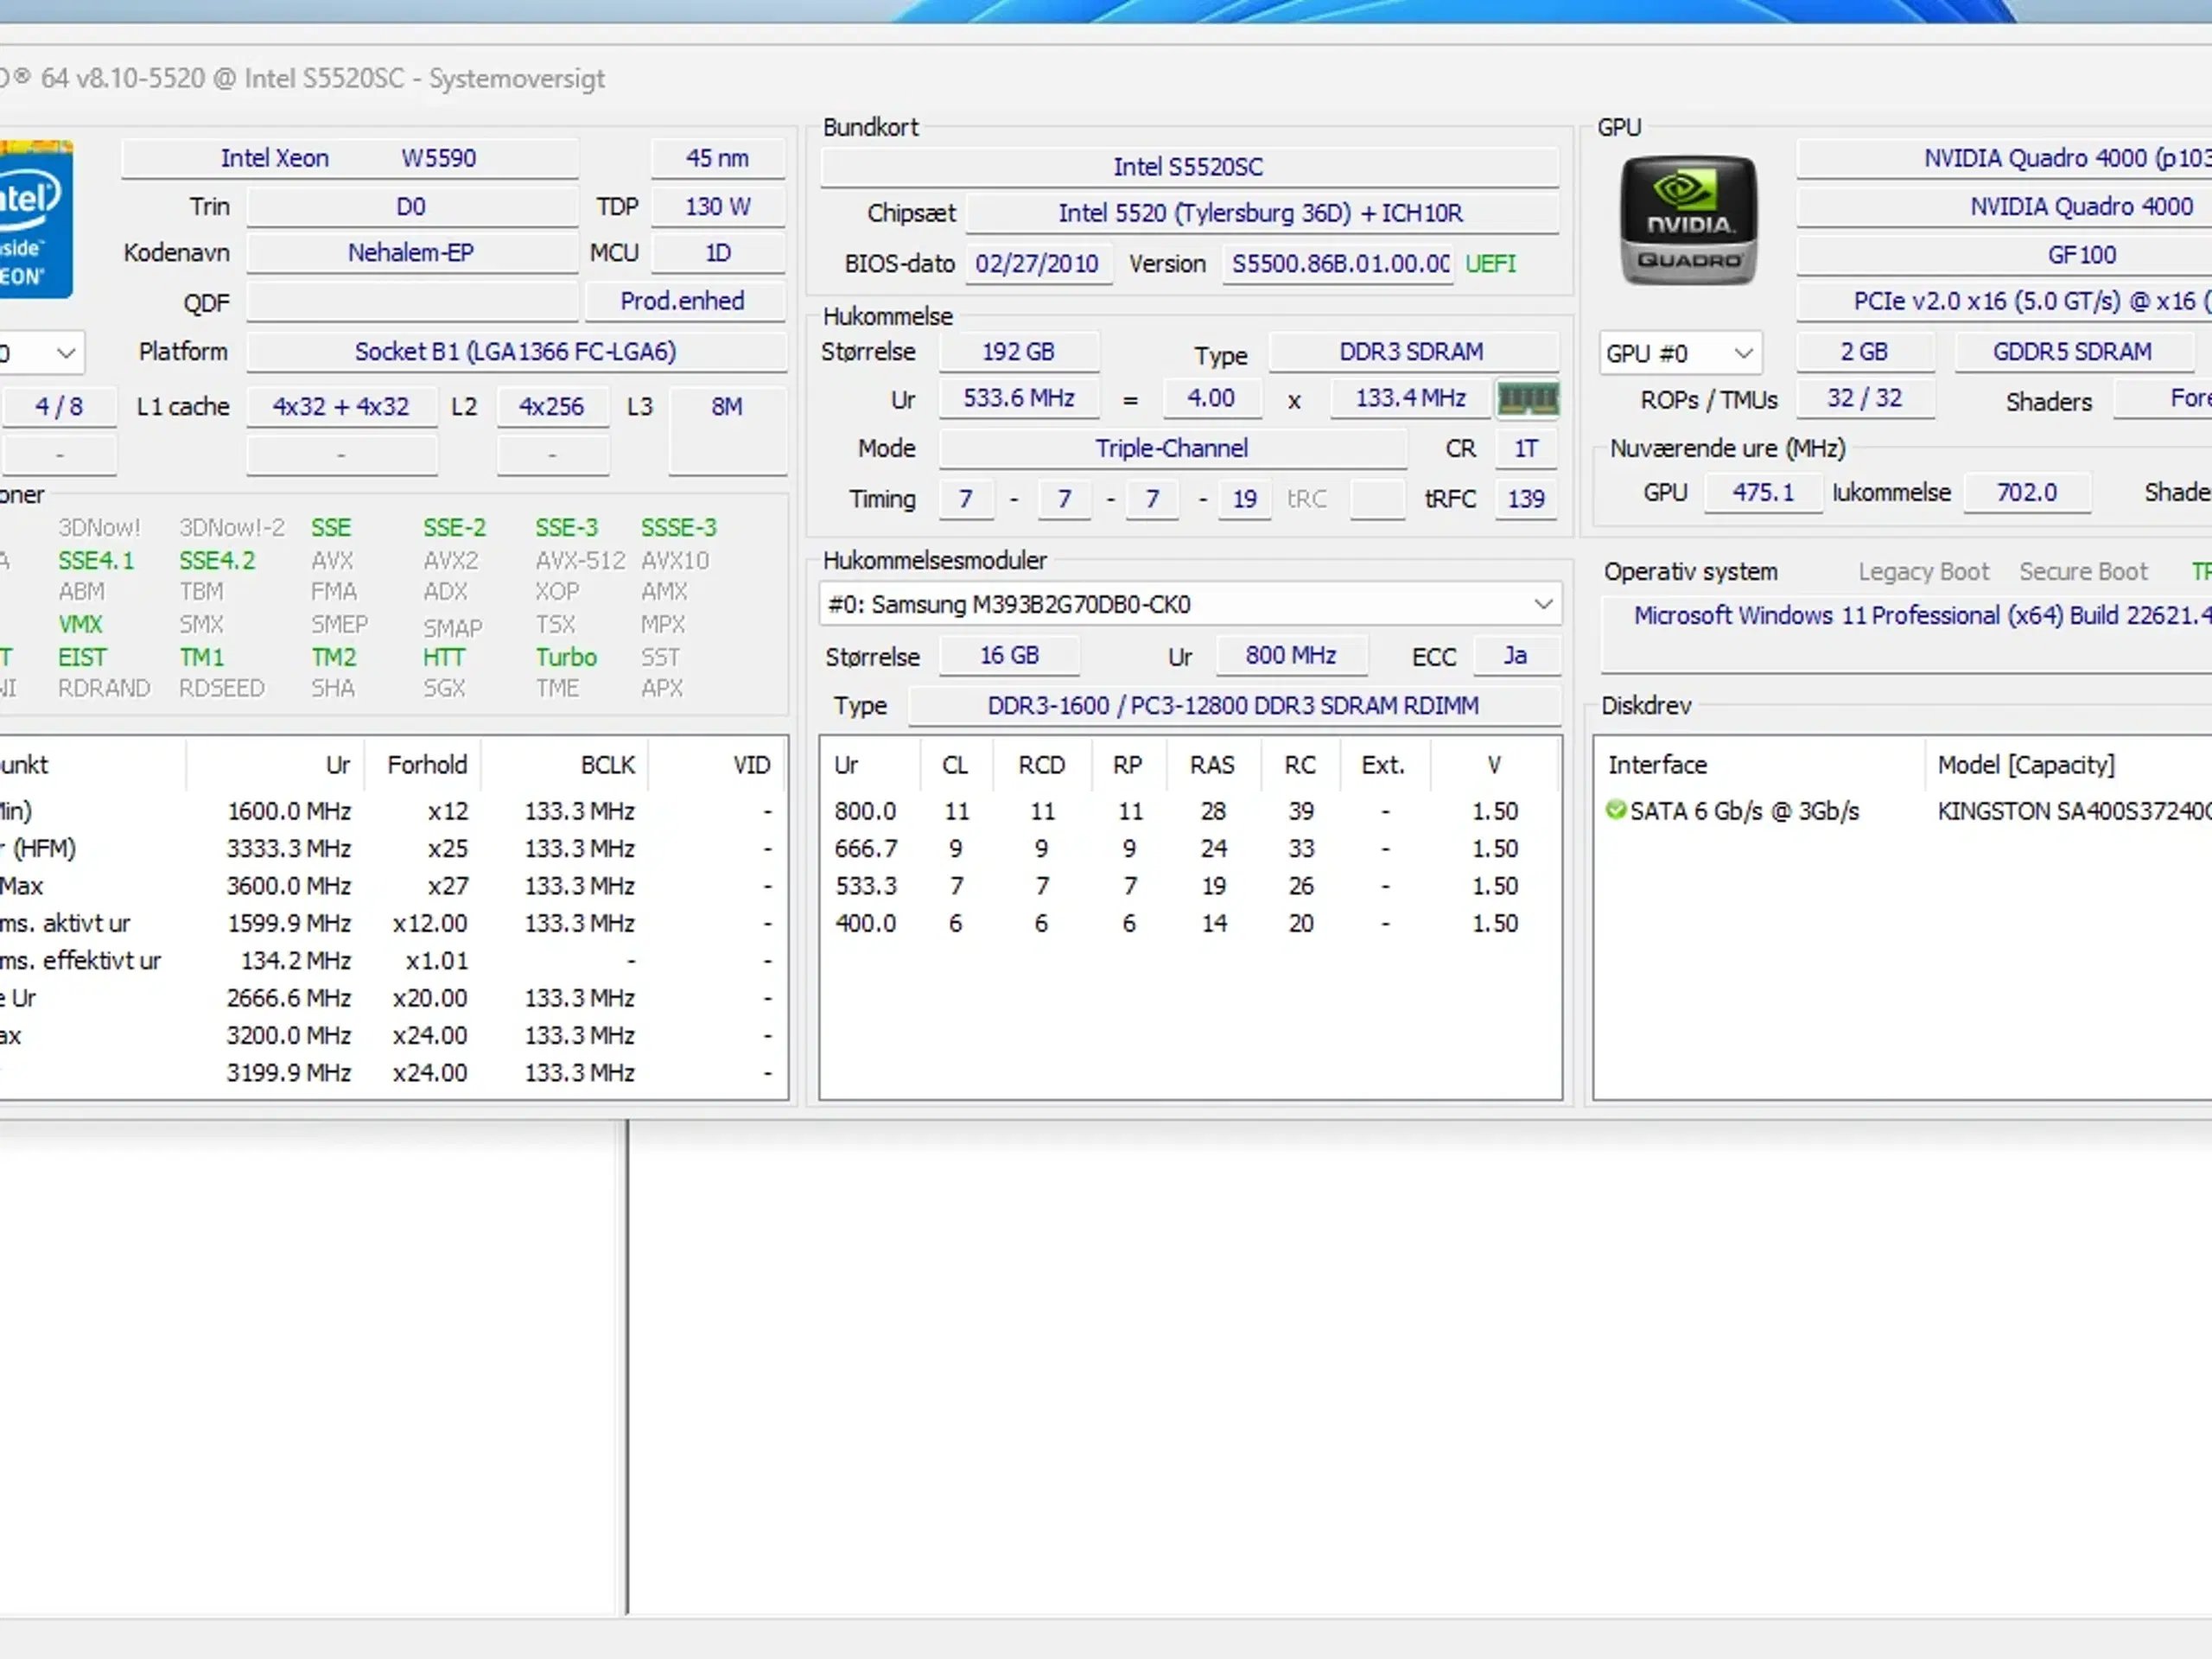This screenshot has width=2212, height=1659.
Task: Click the DDR3-1600 / PC3-12800 type field
Action: coord(1234,706)
